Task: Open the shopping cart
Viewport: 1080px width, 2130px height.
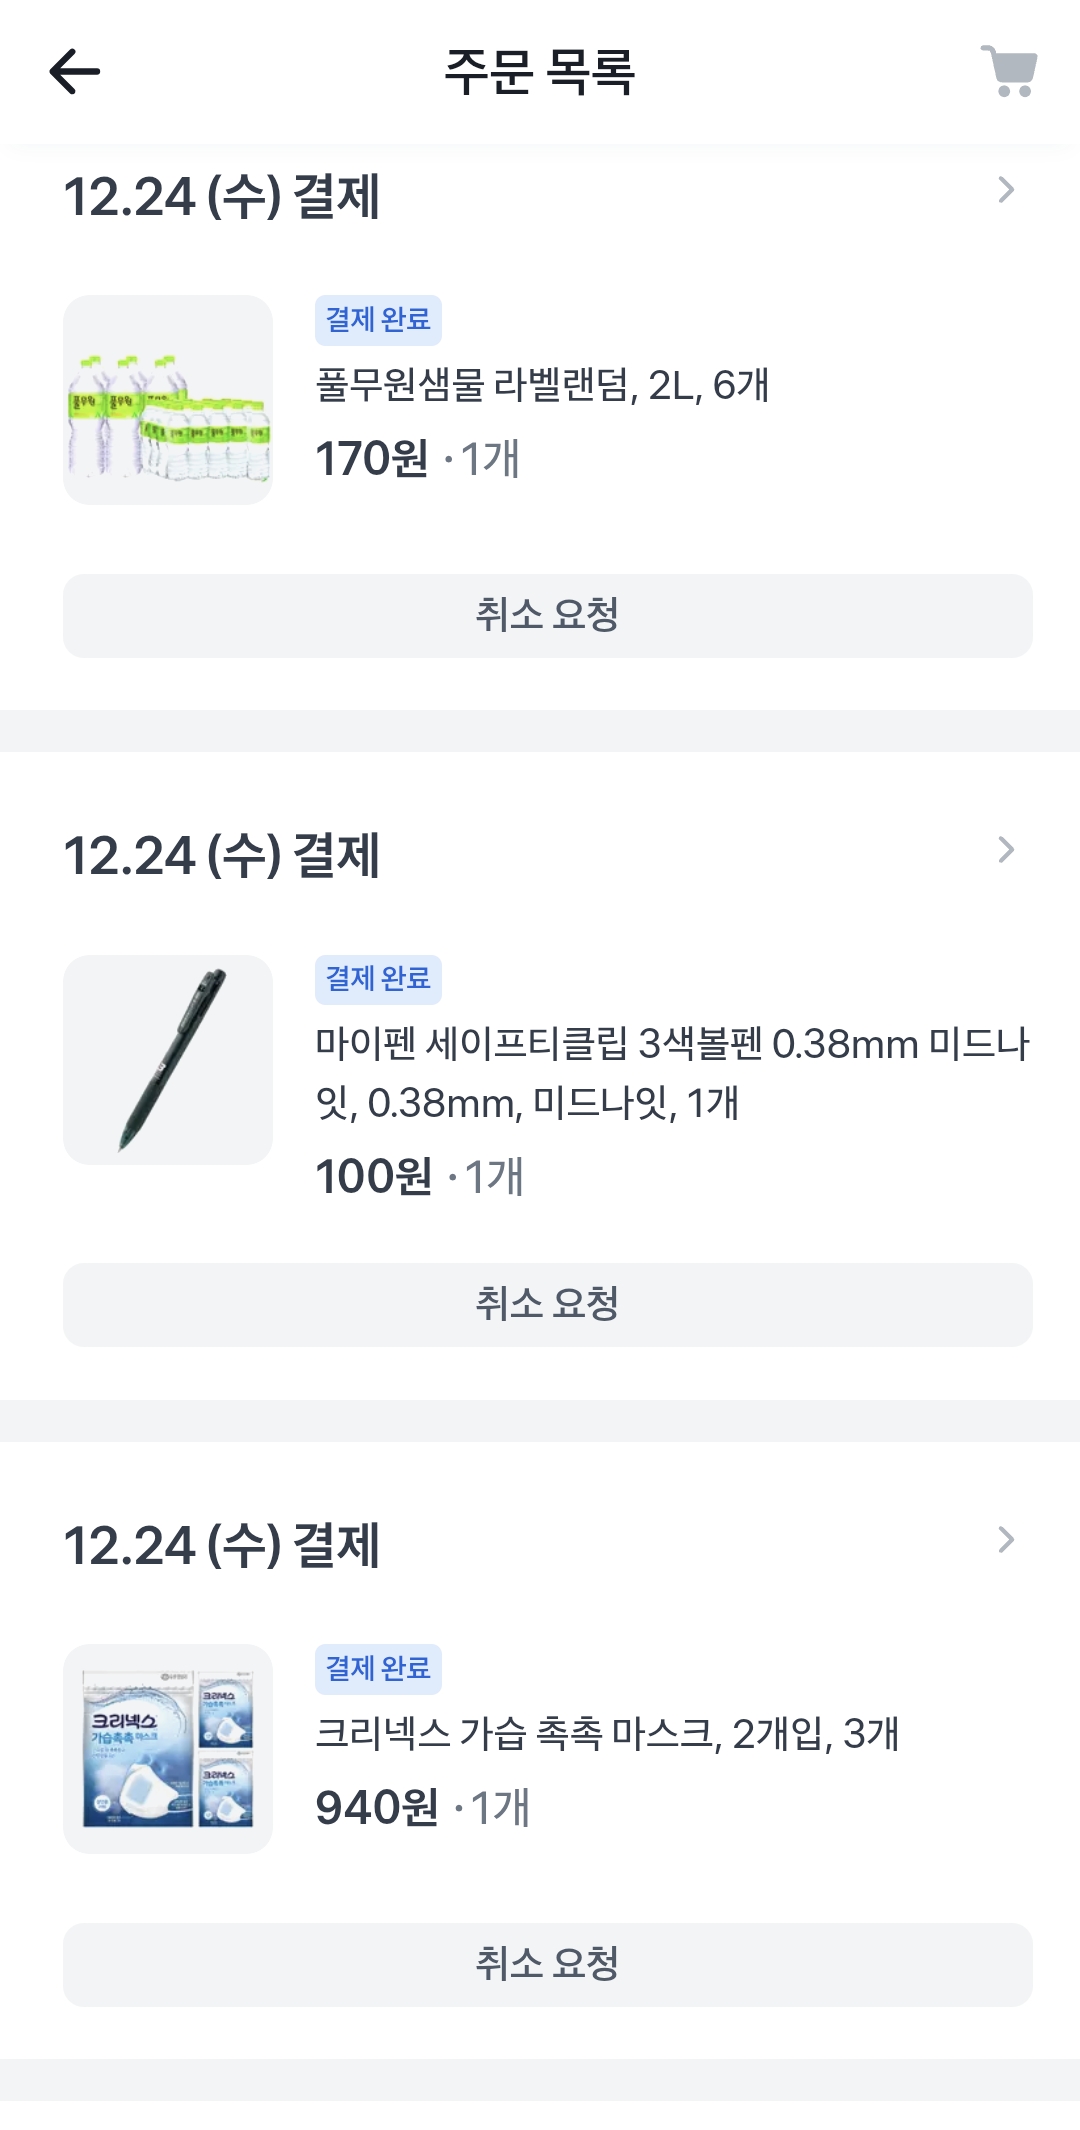Action: (x=1009, y=72)
